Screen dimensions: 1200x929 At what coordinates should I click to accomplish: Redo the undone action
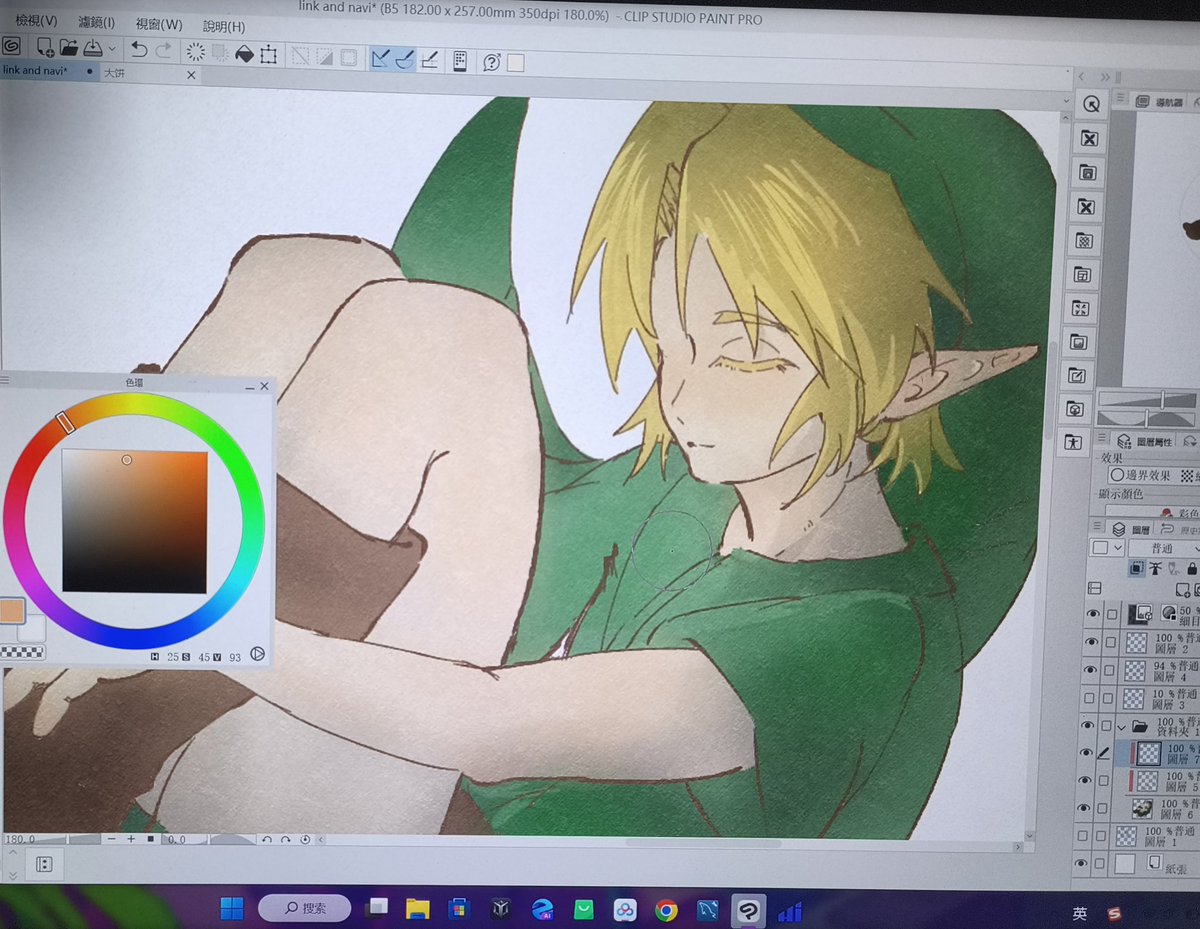[163, 51]
